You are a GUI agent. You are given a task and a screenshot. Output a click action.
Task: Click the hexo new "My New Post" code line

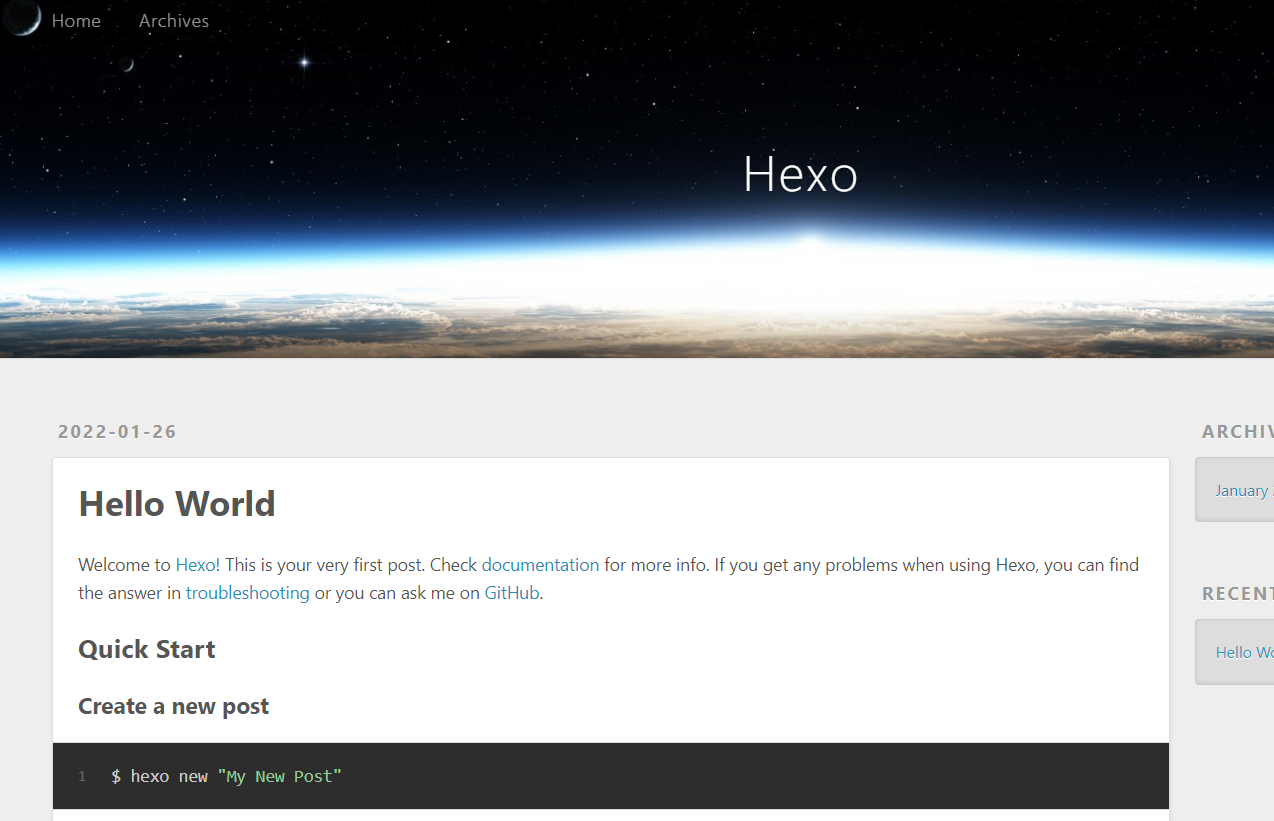226,776
